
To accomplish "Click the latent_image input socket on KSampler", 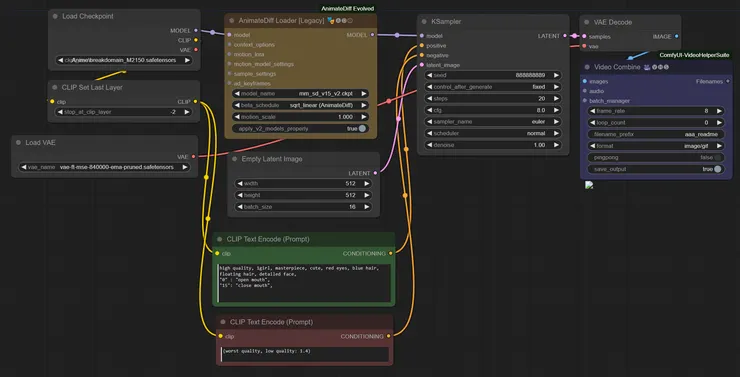I will coord(421,65).
